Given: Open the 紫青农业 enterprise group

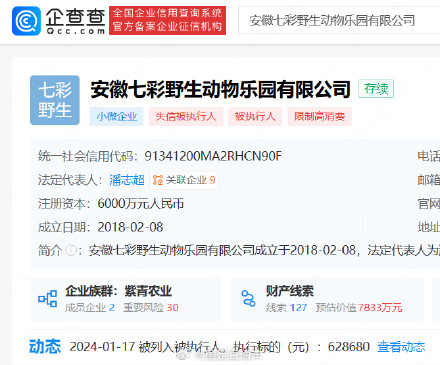Looking at the screenshot, I should pyautogui.click(x=148, y=291).
